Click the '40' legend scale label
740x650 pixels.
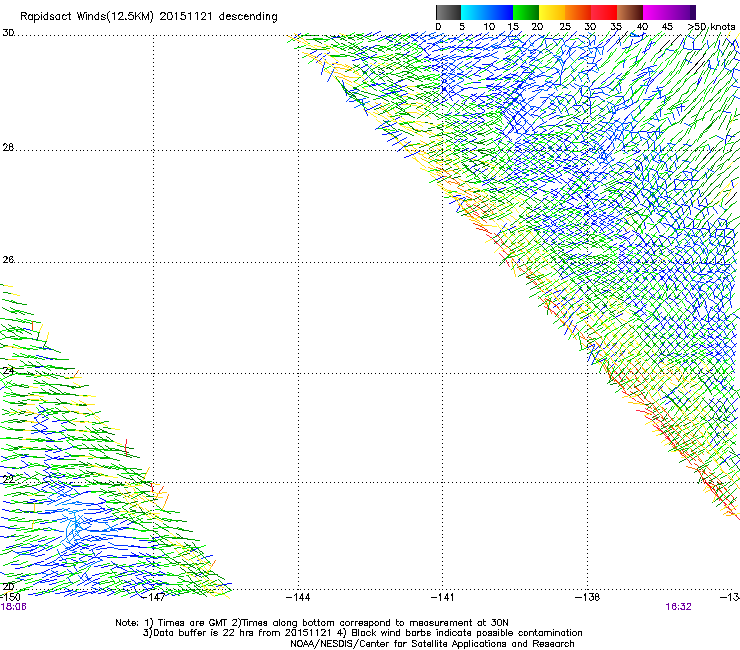coord(642,27)
